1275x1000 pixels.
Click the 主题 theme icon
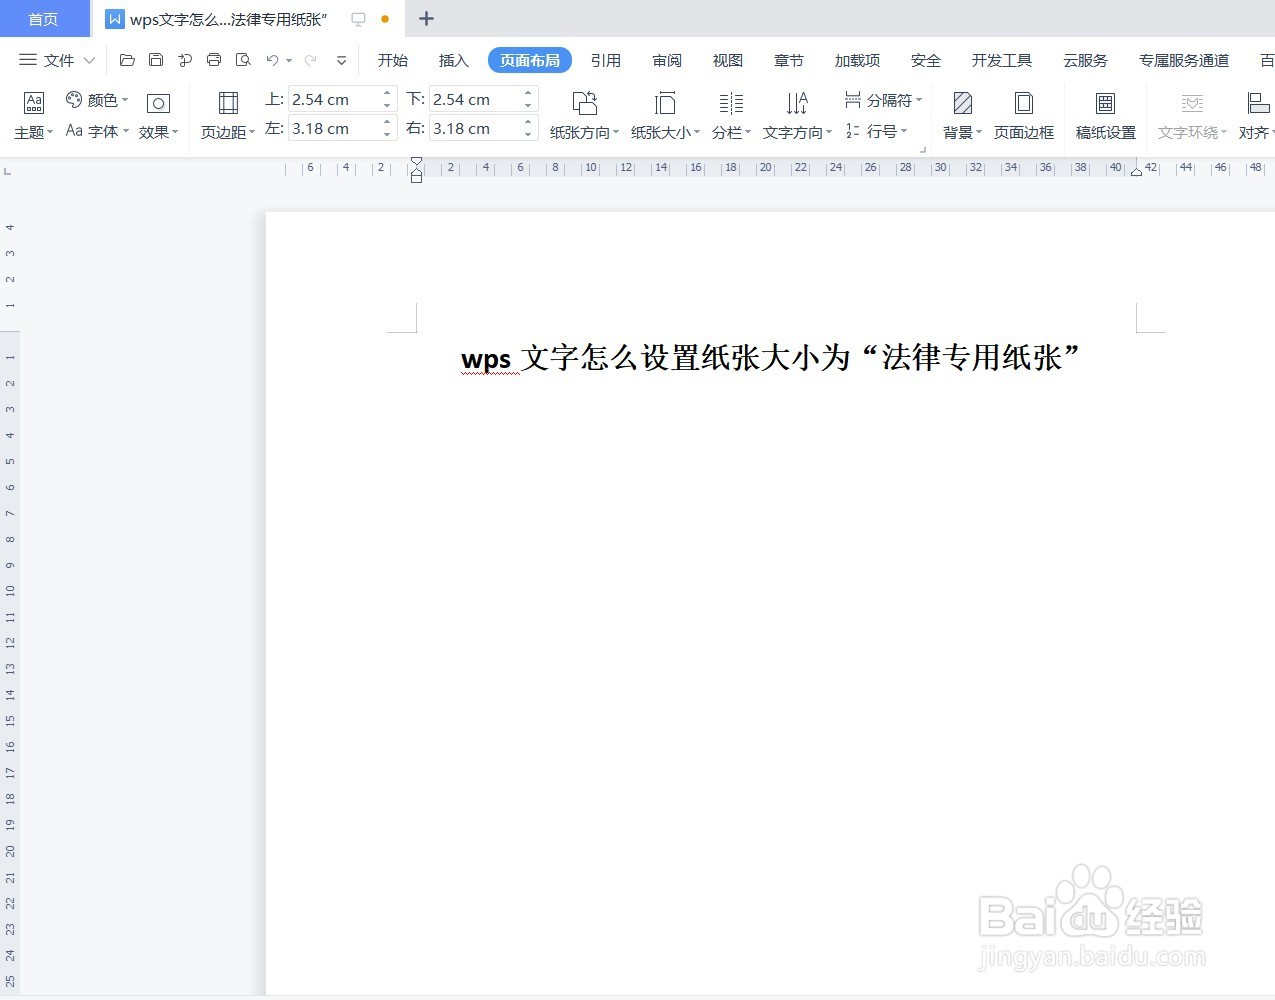(x=34, y=103)
